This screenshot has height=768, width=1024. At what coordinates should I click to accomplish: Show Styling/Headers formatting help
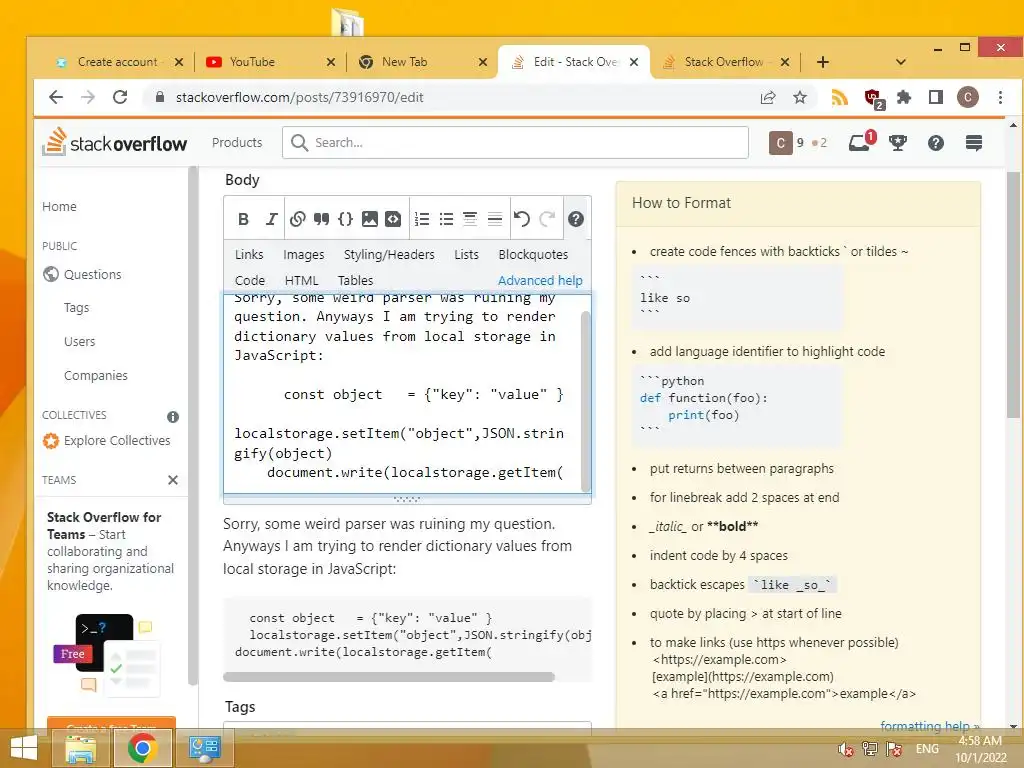(x=389, y=254)
